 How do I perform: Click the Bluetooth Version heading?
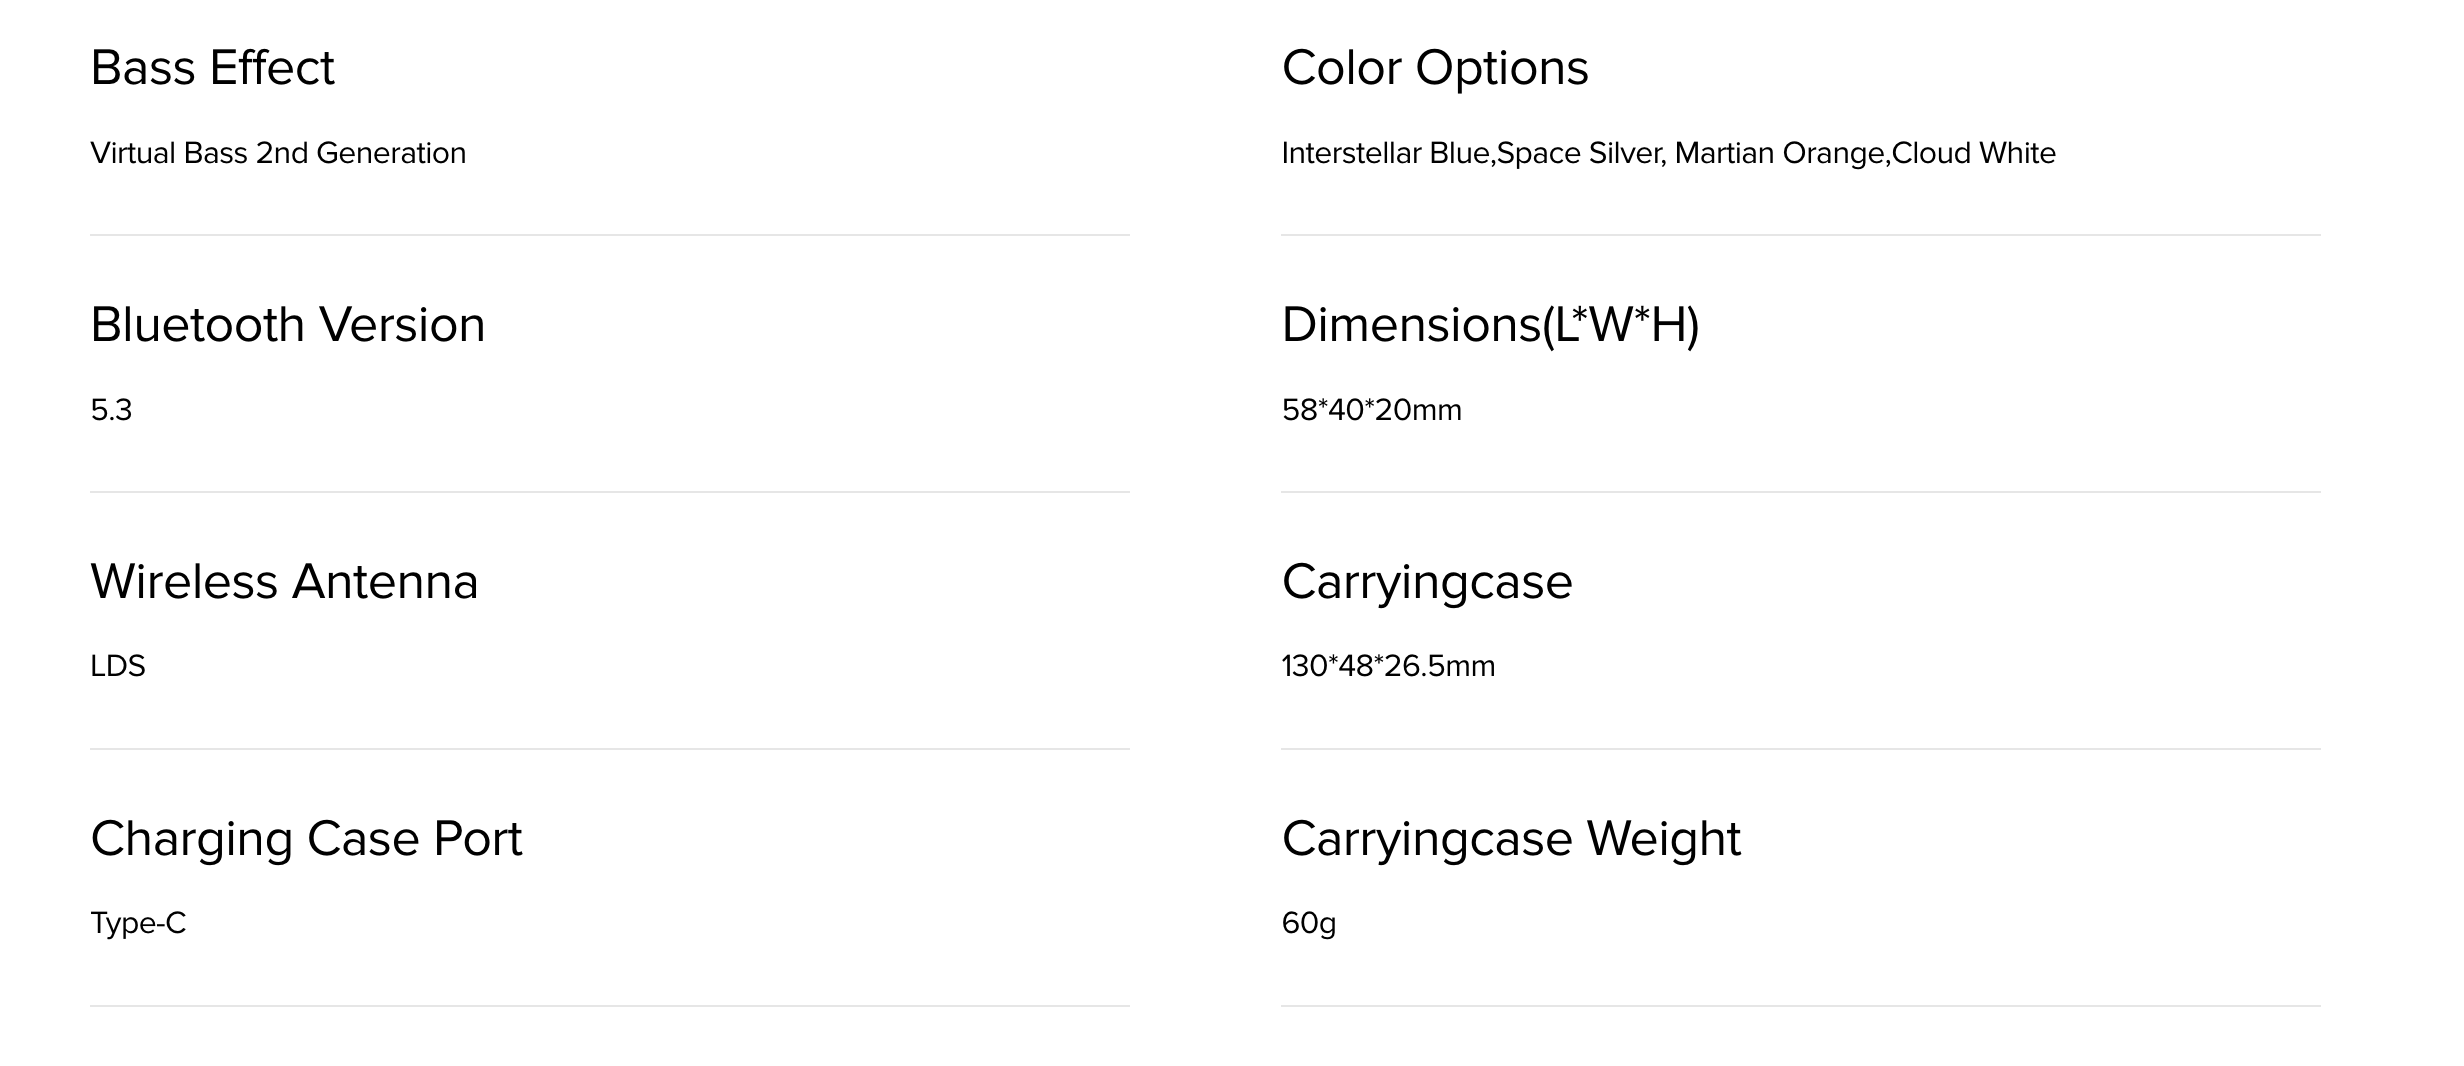click(x=288, y=325)
